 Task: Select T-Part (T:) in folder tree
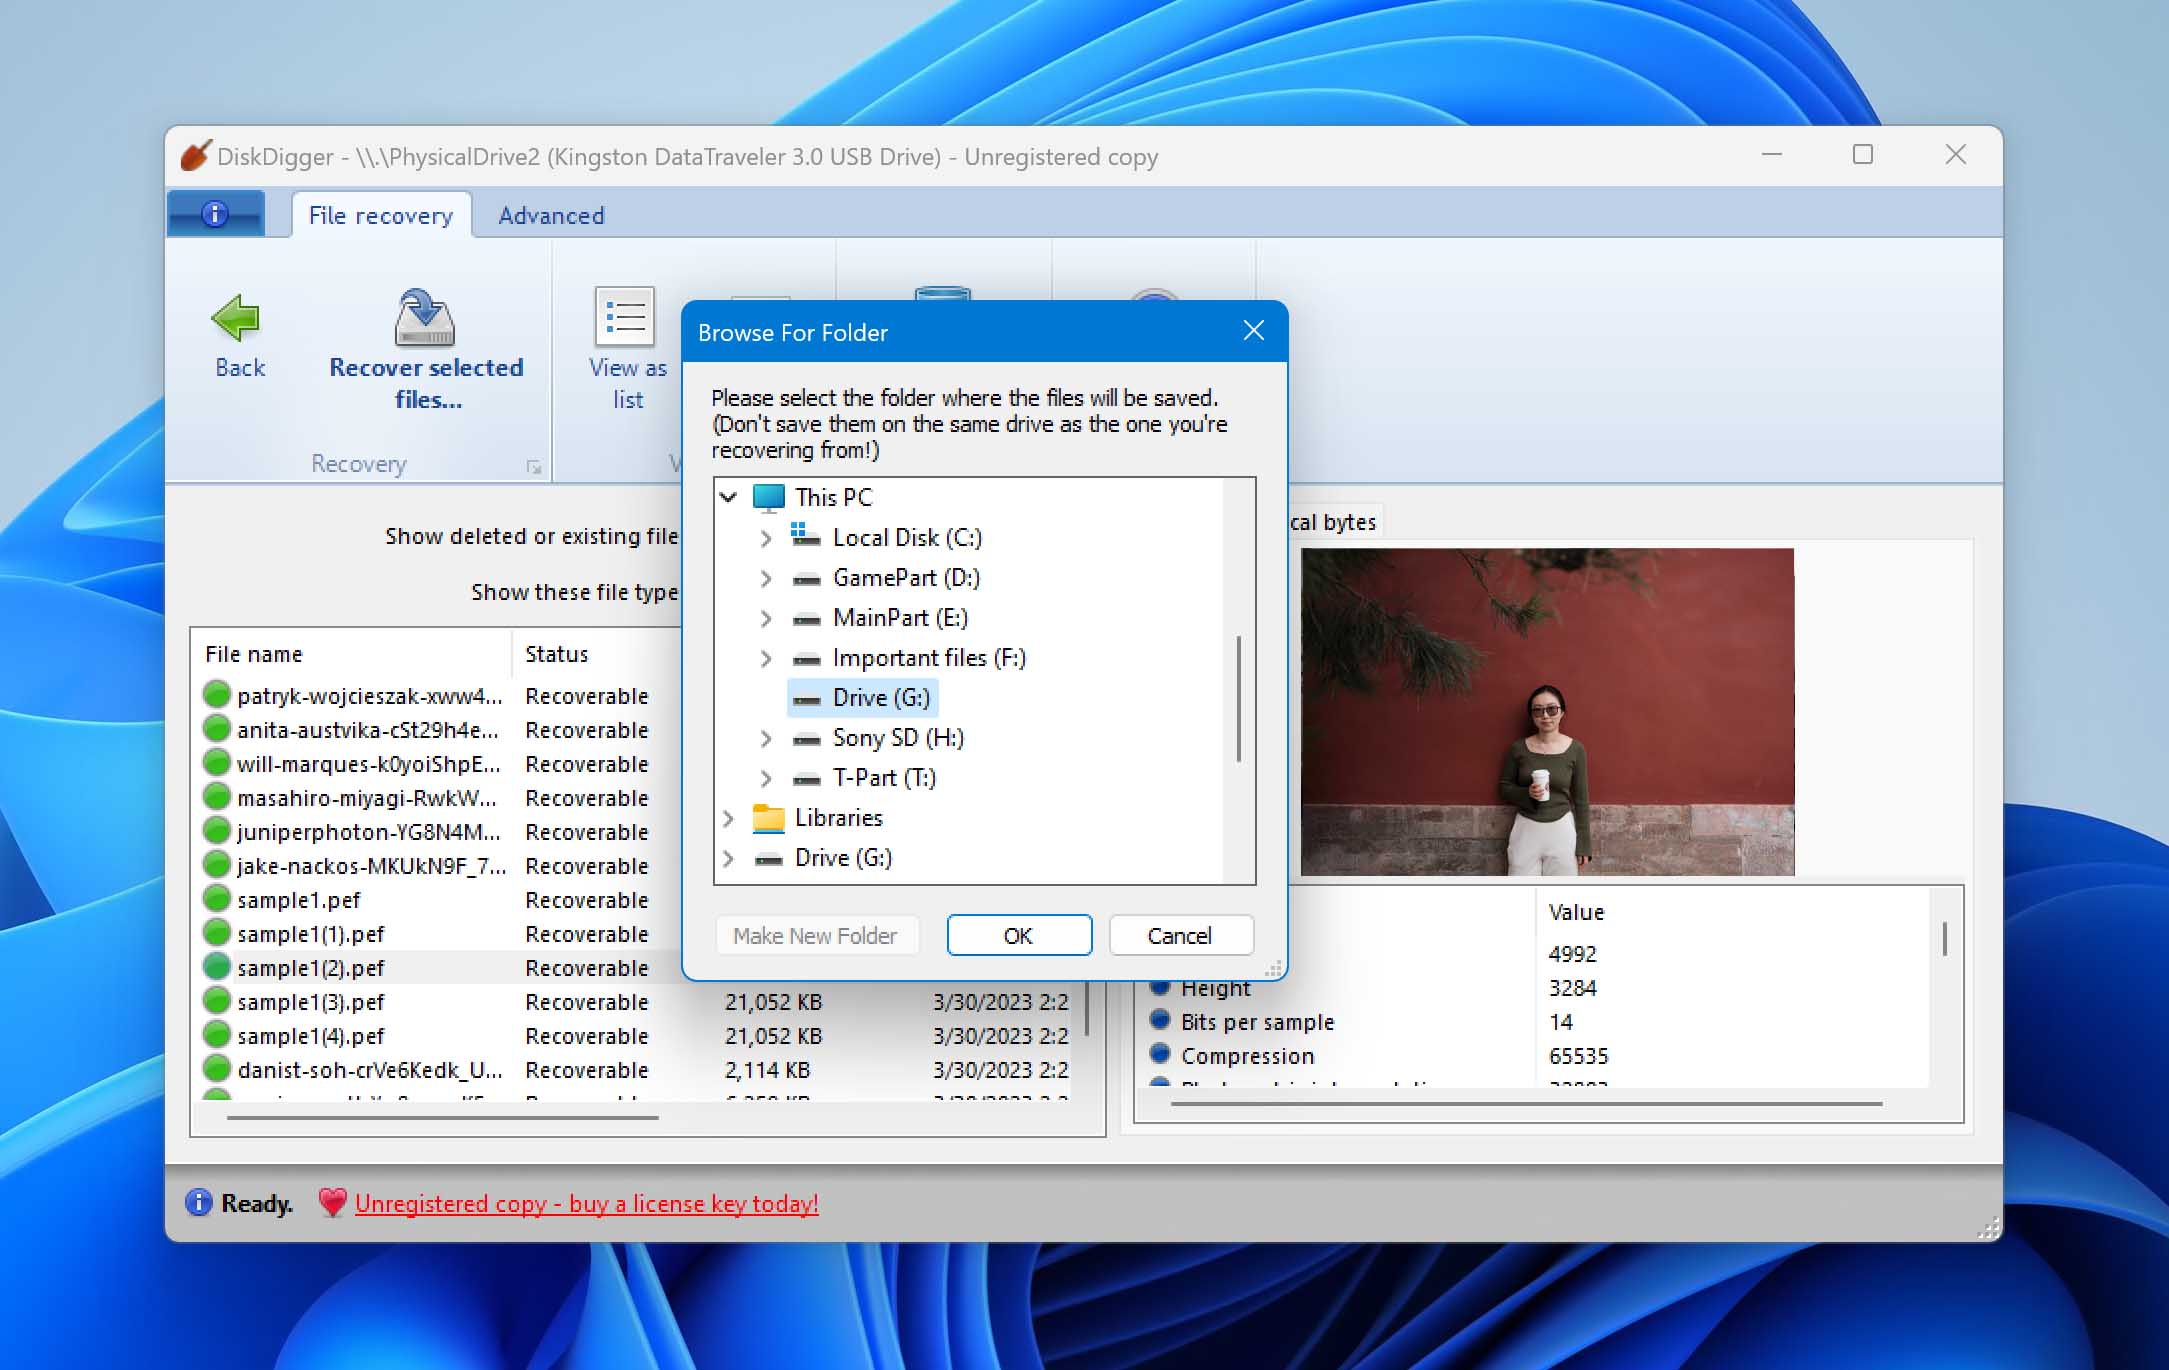884,778
